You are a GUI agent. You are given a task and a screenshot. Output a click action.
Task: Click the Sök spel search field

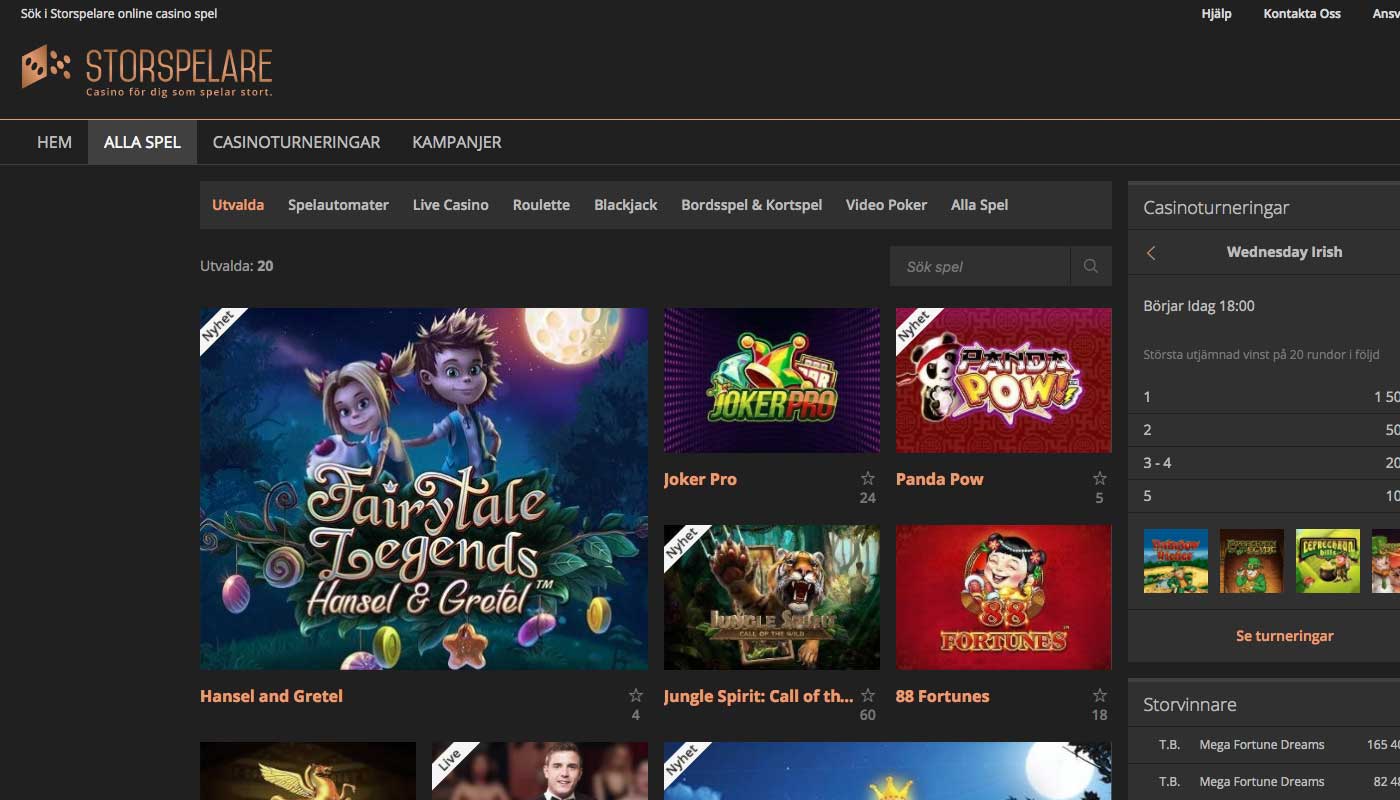(x=980, y=266)
